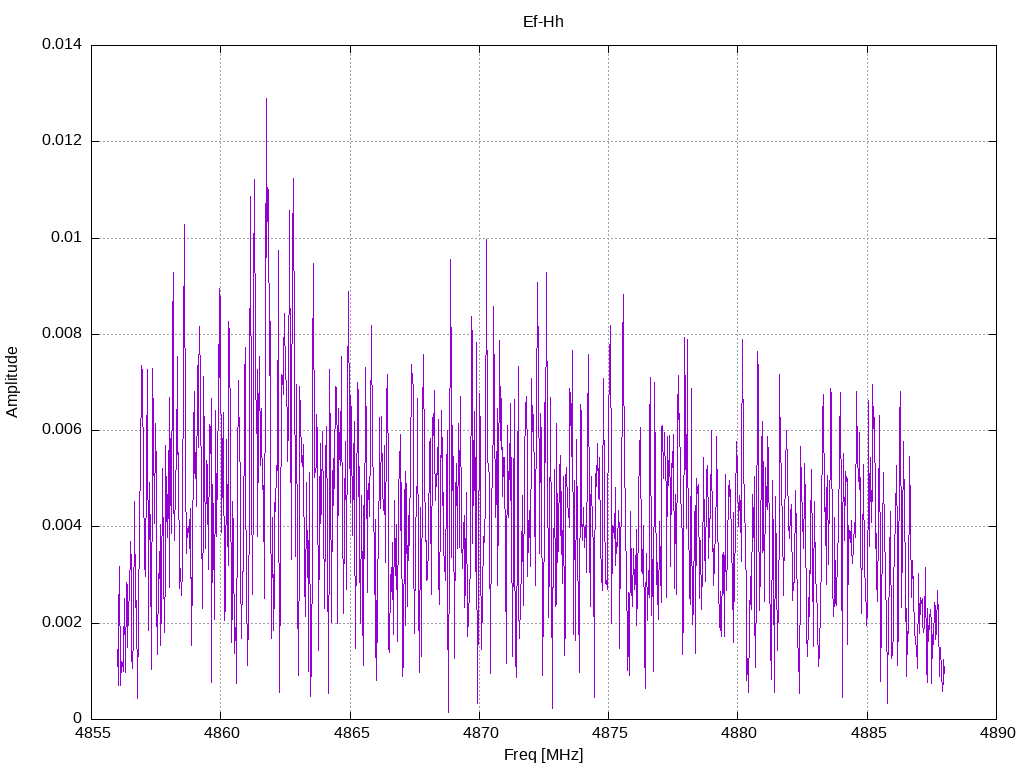Click the x-axis tick label 4875
1024x768 pixels.
coord(609,733)
